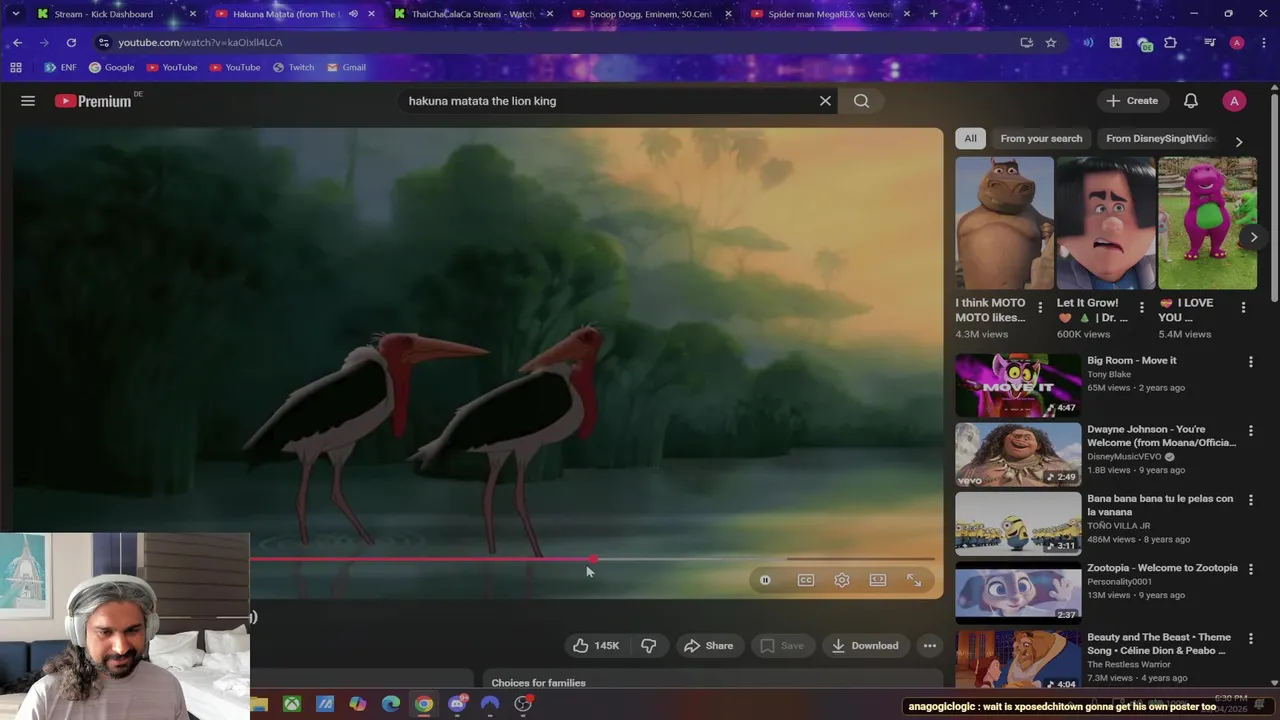This screenshot has height=720, width=1280.
Task: Select the All filter chip
Action: pyautogui.click(x=970, y=139)
